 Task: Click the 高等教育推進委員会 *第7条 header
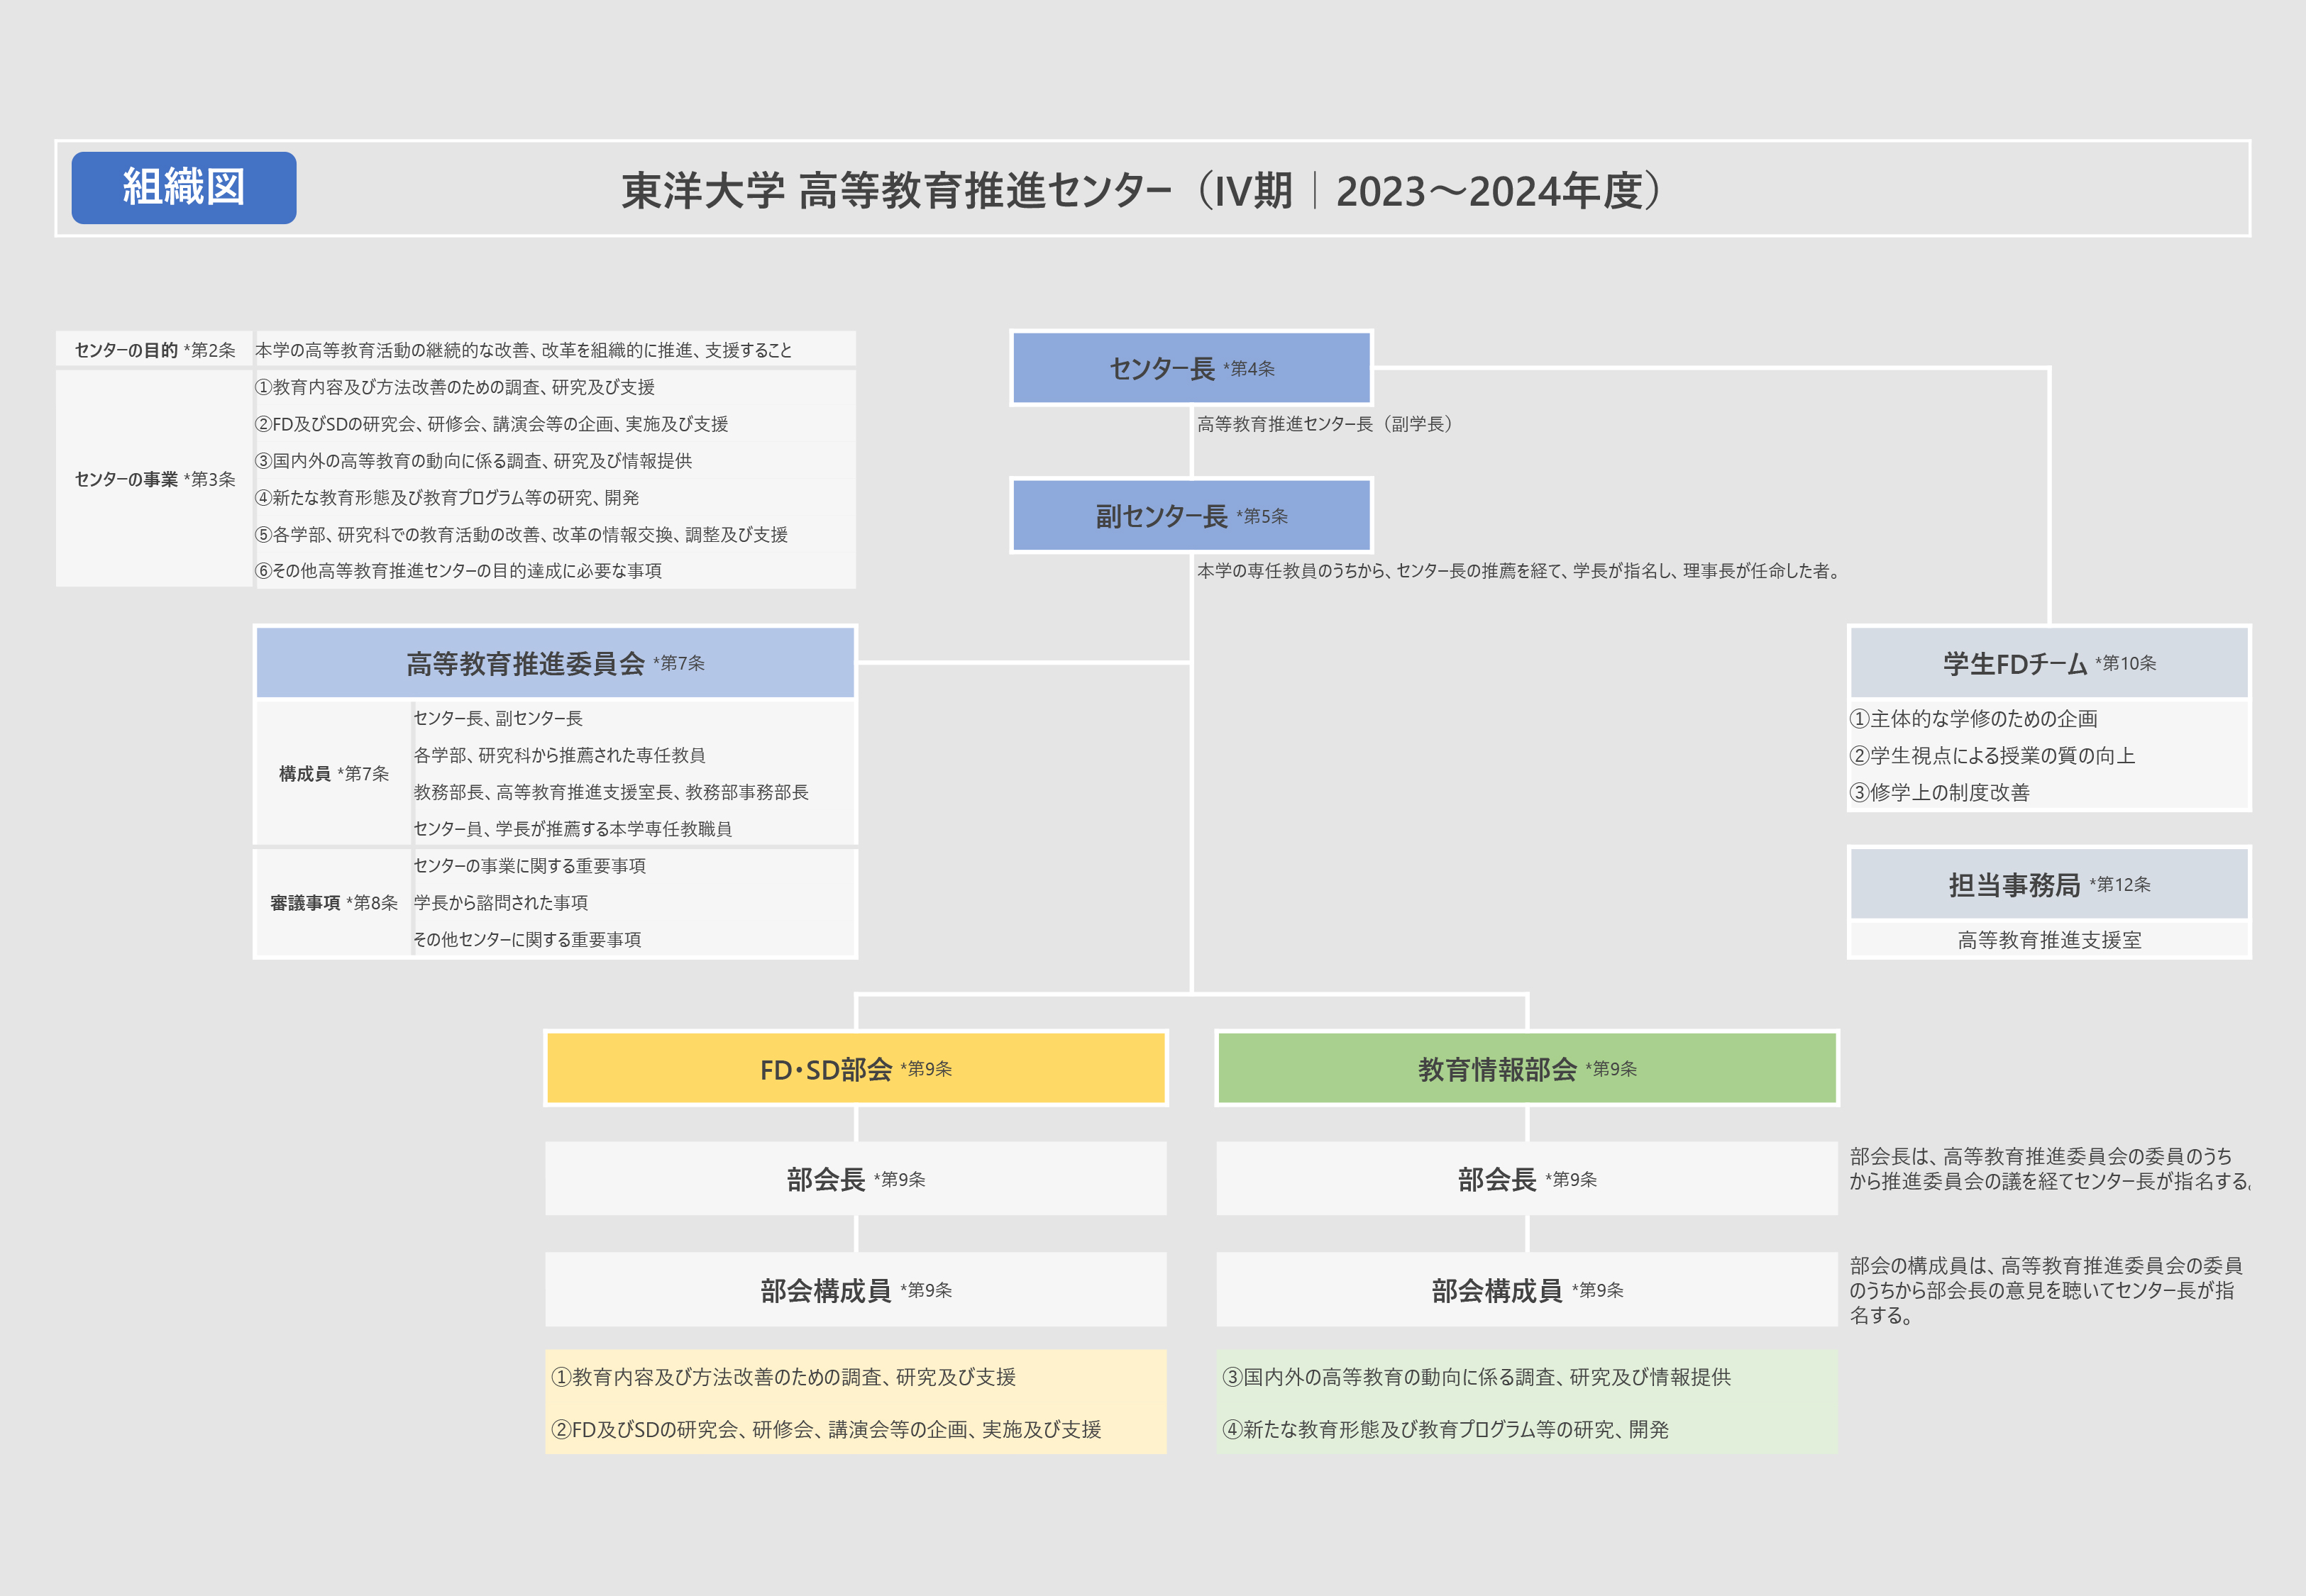click(x=555, y=662)
